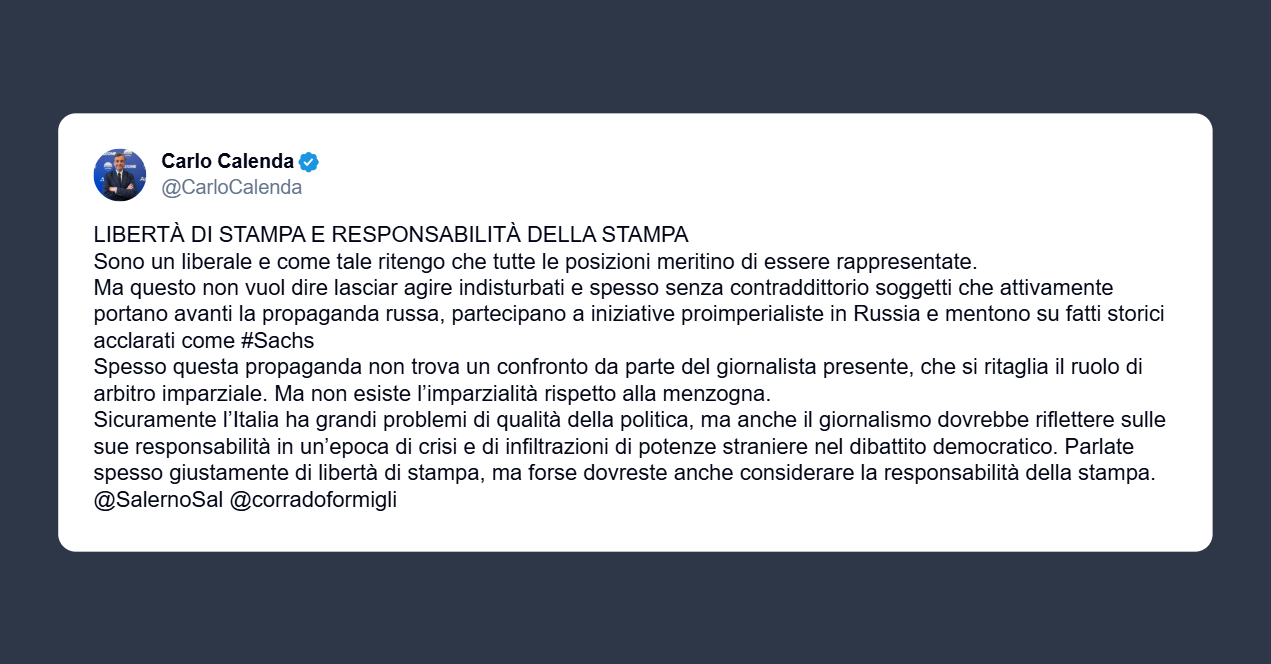Viewport: 1271px width, 664px height.
Task: Click the line starting 'Ma questo non vuol dire'
Action: point(602,288)
